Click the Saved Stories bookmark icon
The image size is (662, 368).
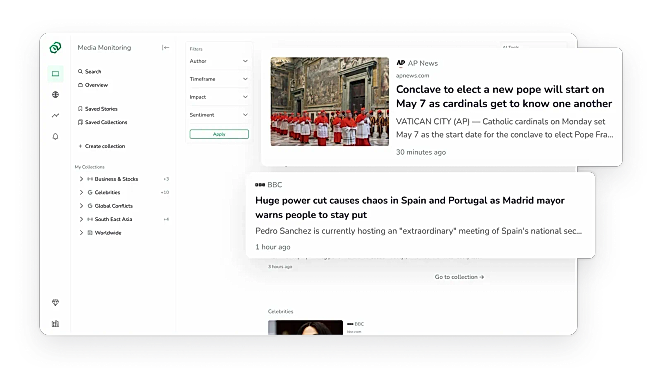pos(80,109)
